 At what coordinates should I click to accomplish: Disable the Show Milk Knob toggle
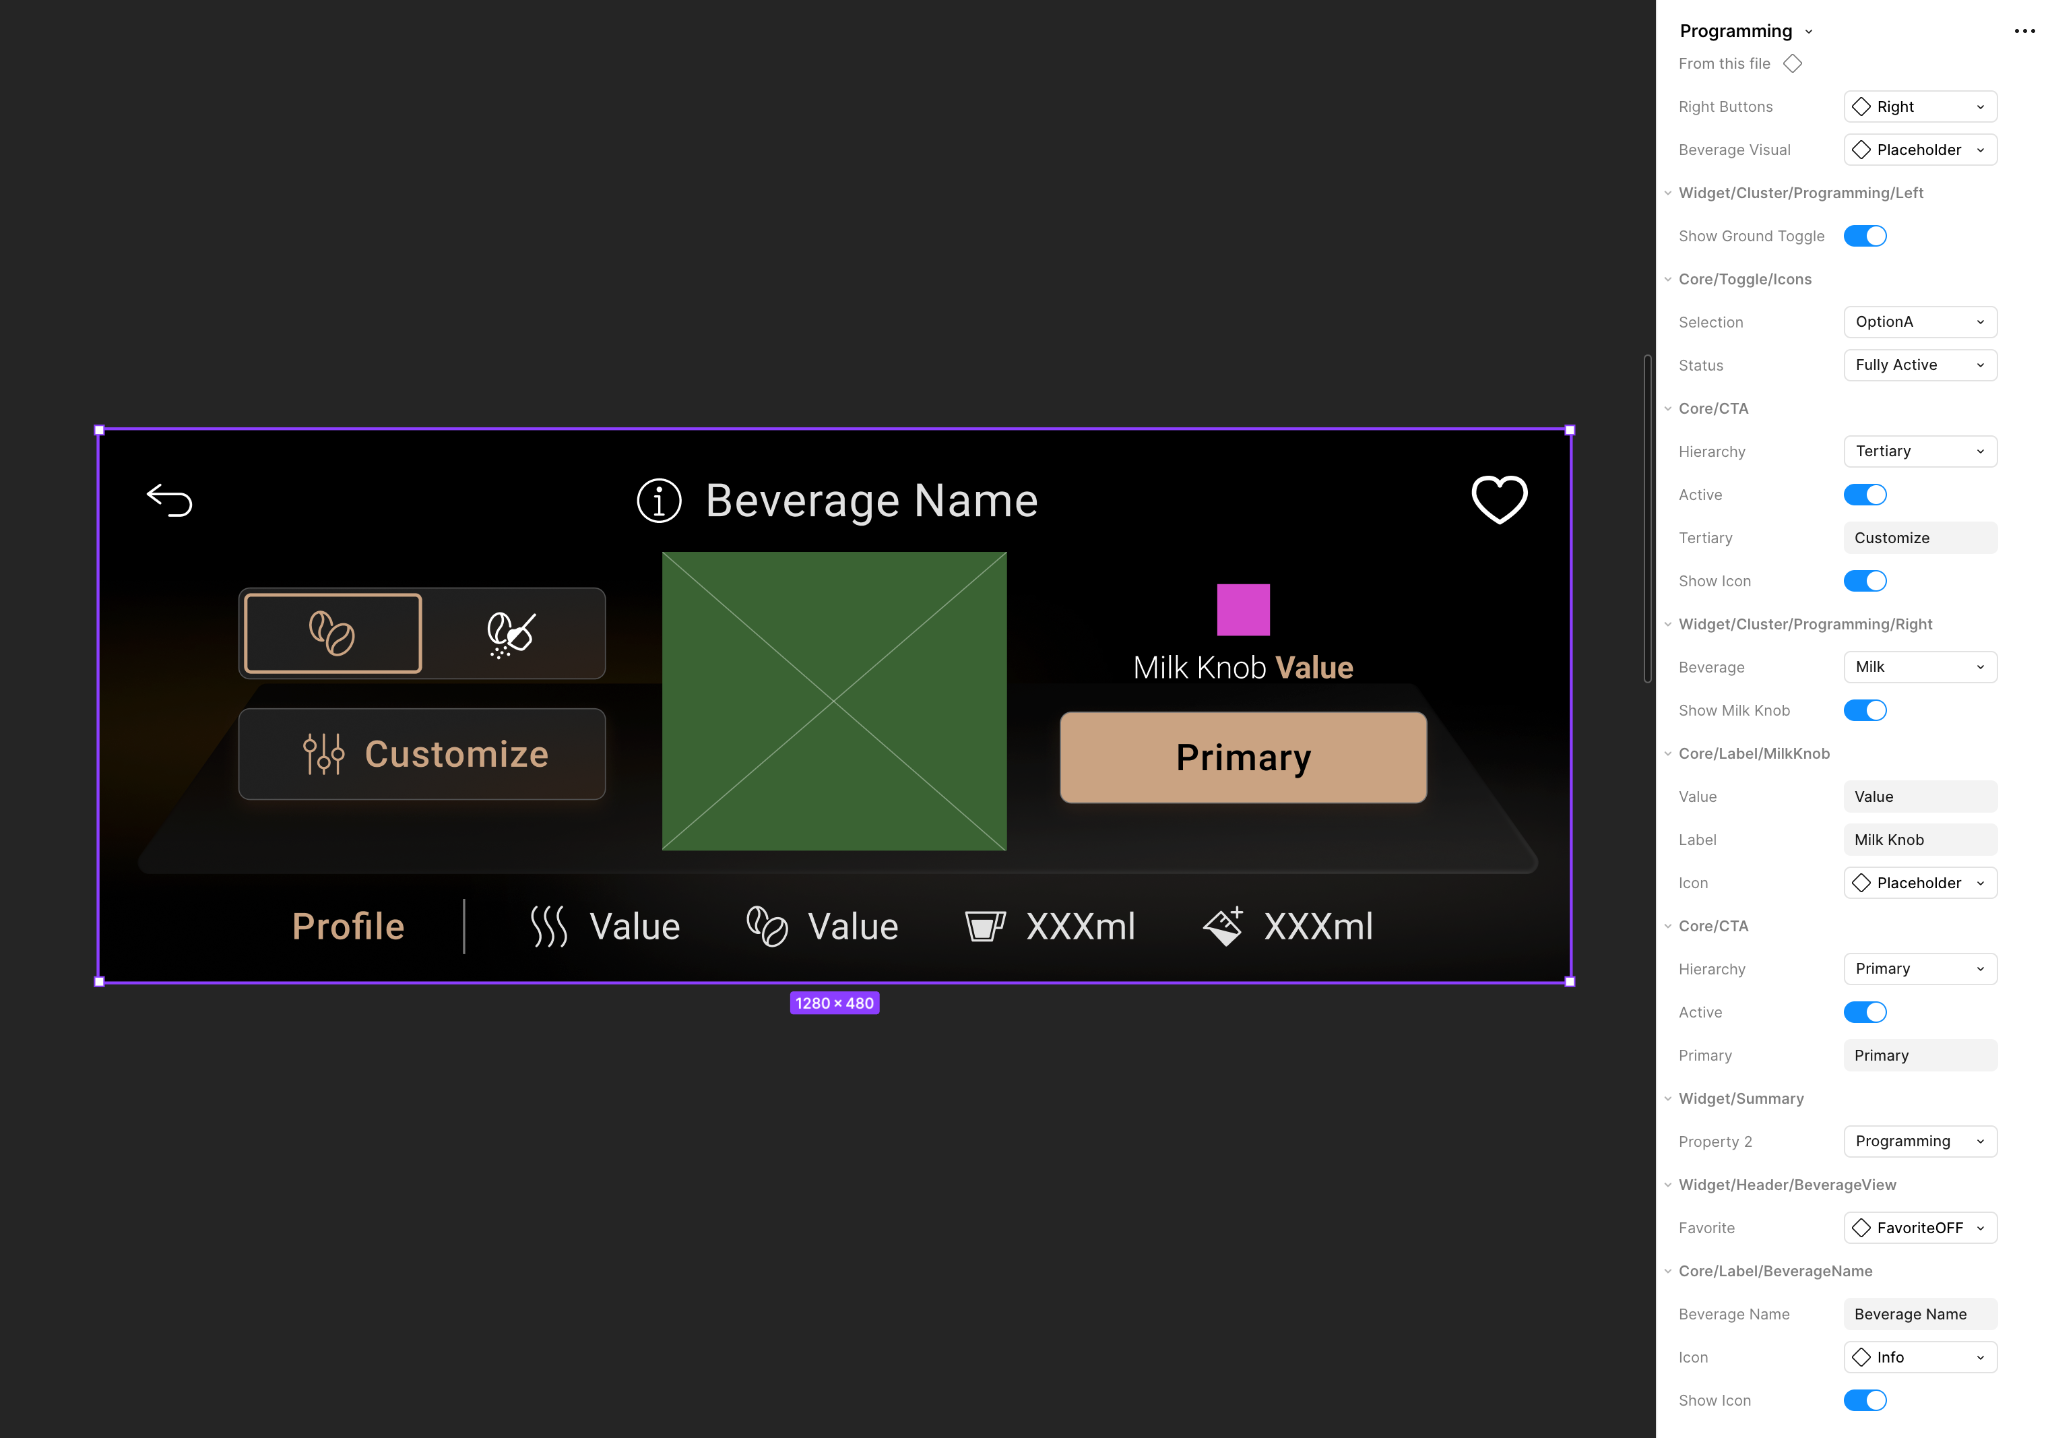(x=1864, y=710)
